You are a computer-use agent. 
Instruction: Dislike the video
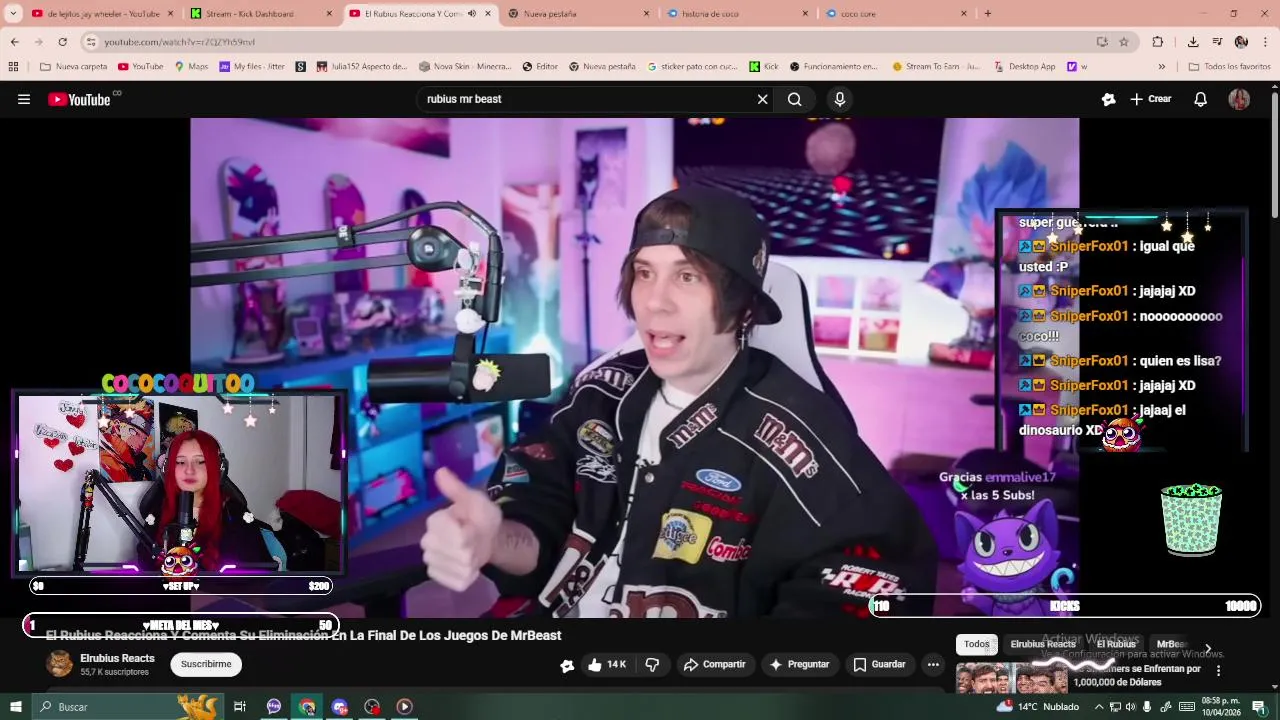click(x=652, y=664)
